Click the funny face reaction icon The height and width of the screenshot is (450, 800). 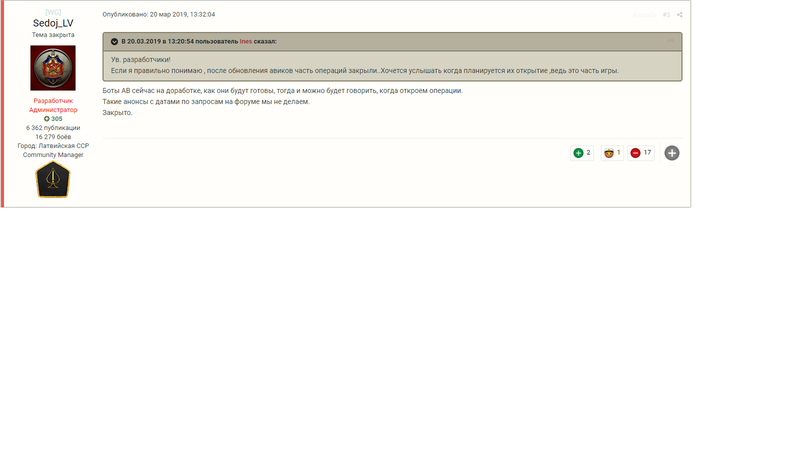click(x=607, y=153)
